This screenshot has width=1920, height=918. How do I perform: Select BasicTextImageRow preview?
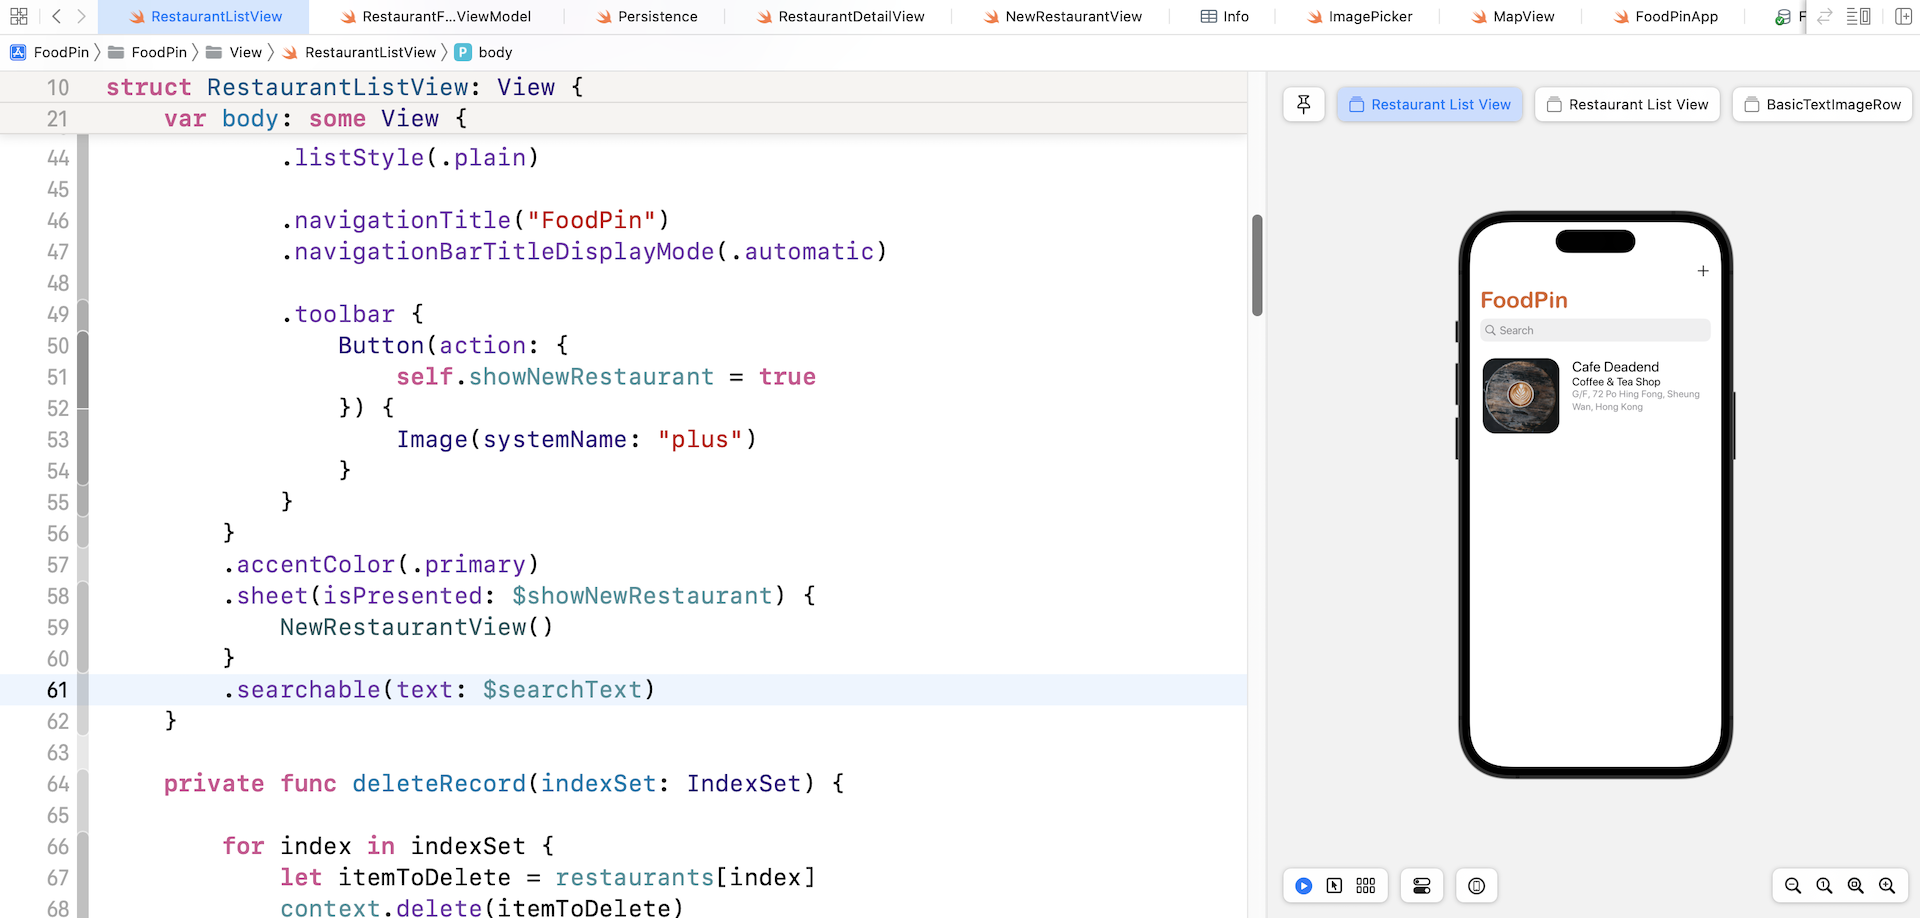tap(1822, 104)
